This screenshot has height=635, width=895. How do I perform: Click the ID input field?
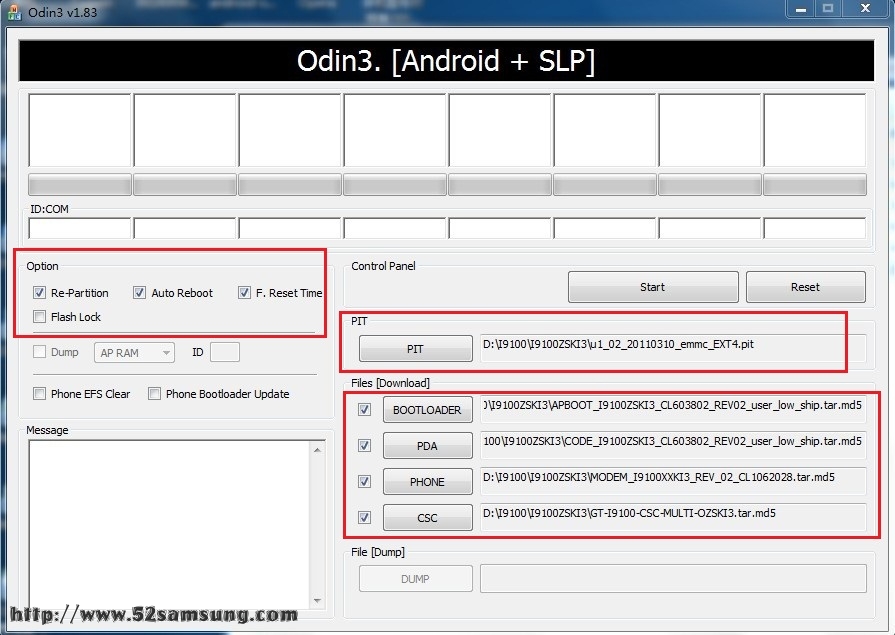pos(225,352)
